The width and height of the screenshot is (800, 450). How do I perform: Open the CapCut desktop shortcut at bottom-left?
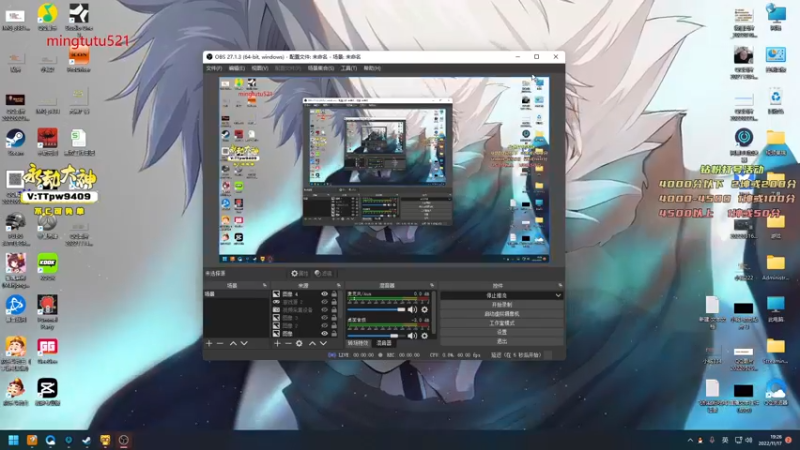click(x=47, y=392)
